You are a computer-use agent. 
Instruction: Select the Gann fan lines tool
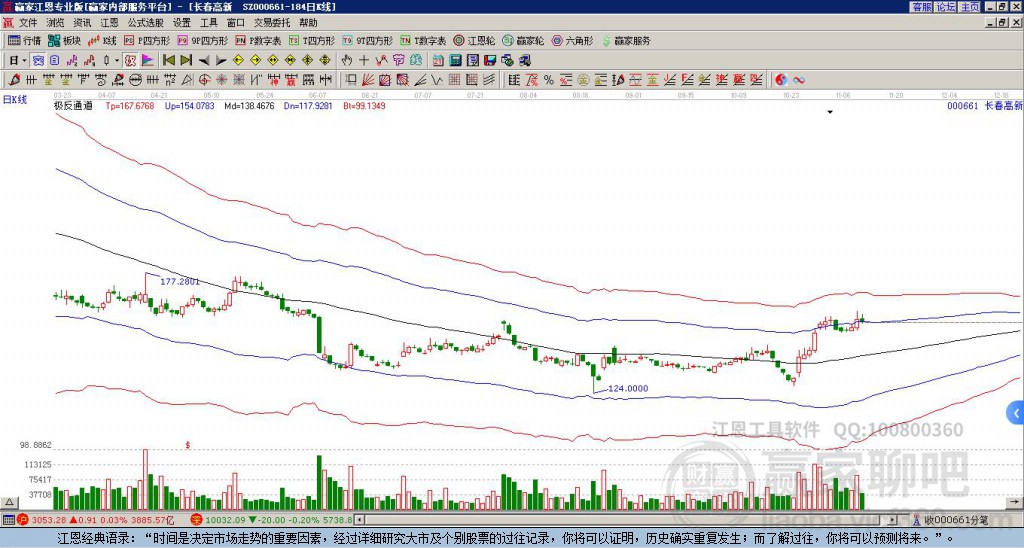[368, 80]
